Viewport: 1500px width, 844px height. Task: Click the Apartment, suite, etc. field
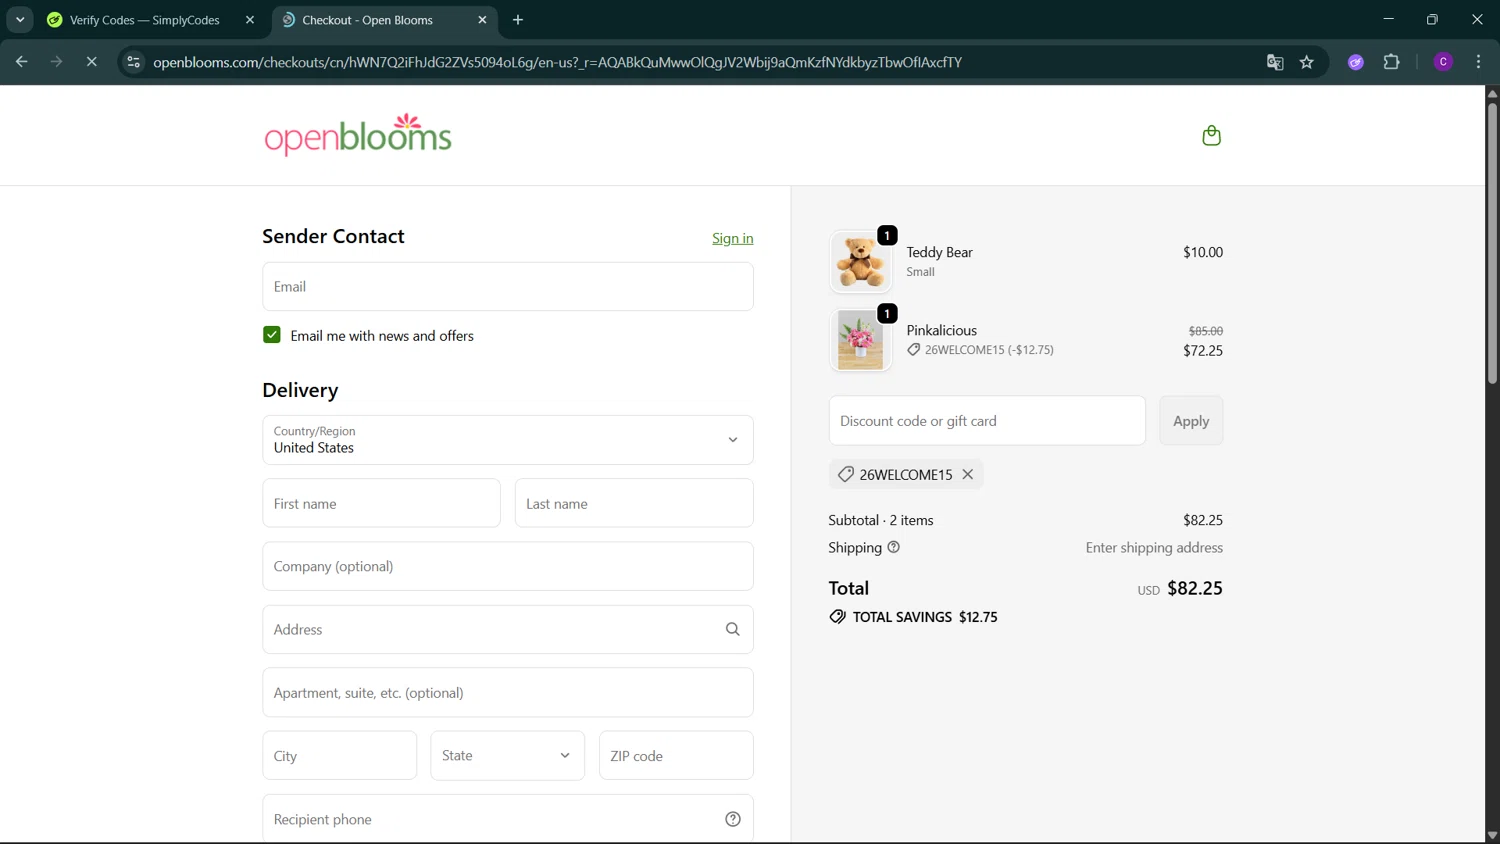click(508, 692)
